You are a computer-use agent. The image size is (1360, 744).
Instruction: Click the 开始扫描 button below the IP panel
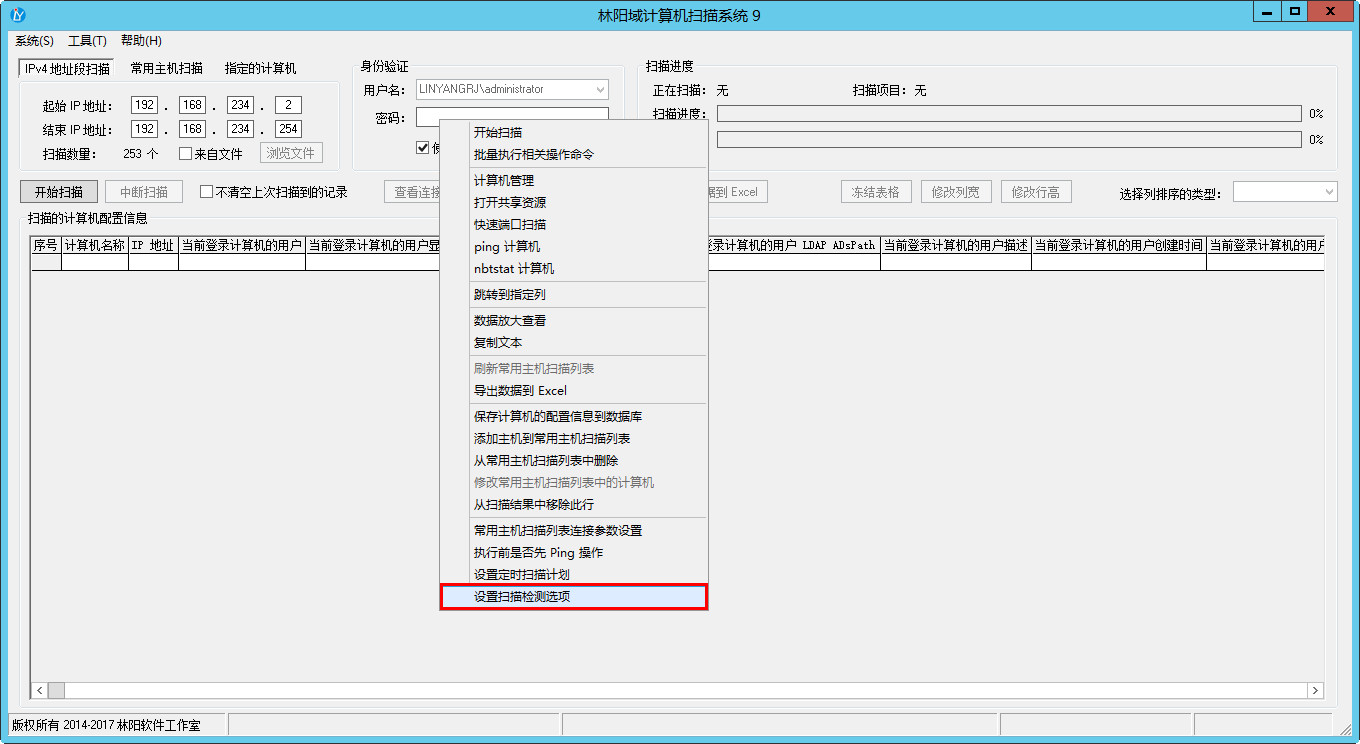(59, 192)
